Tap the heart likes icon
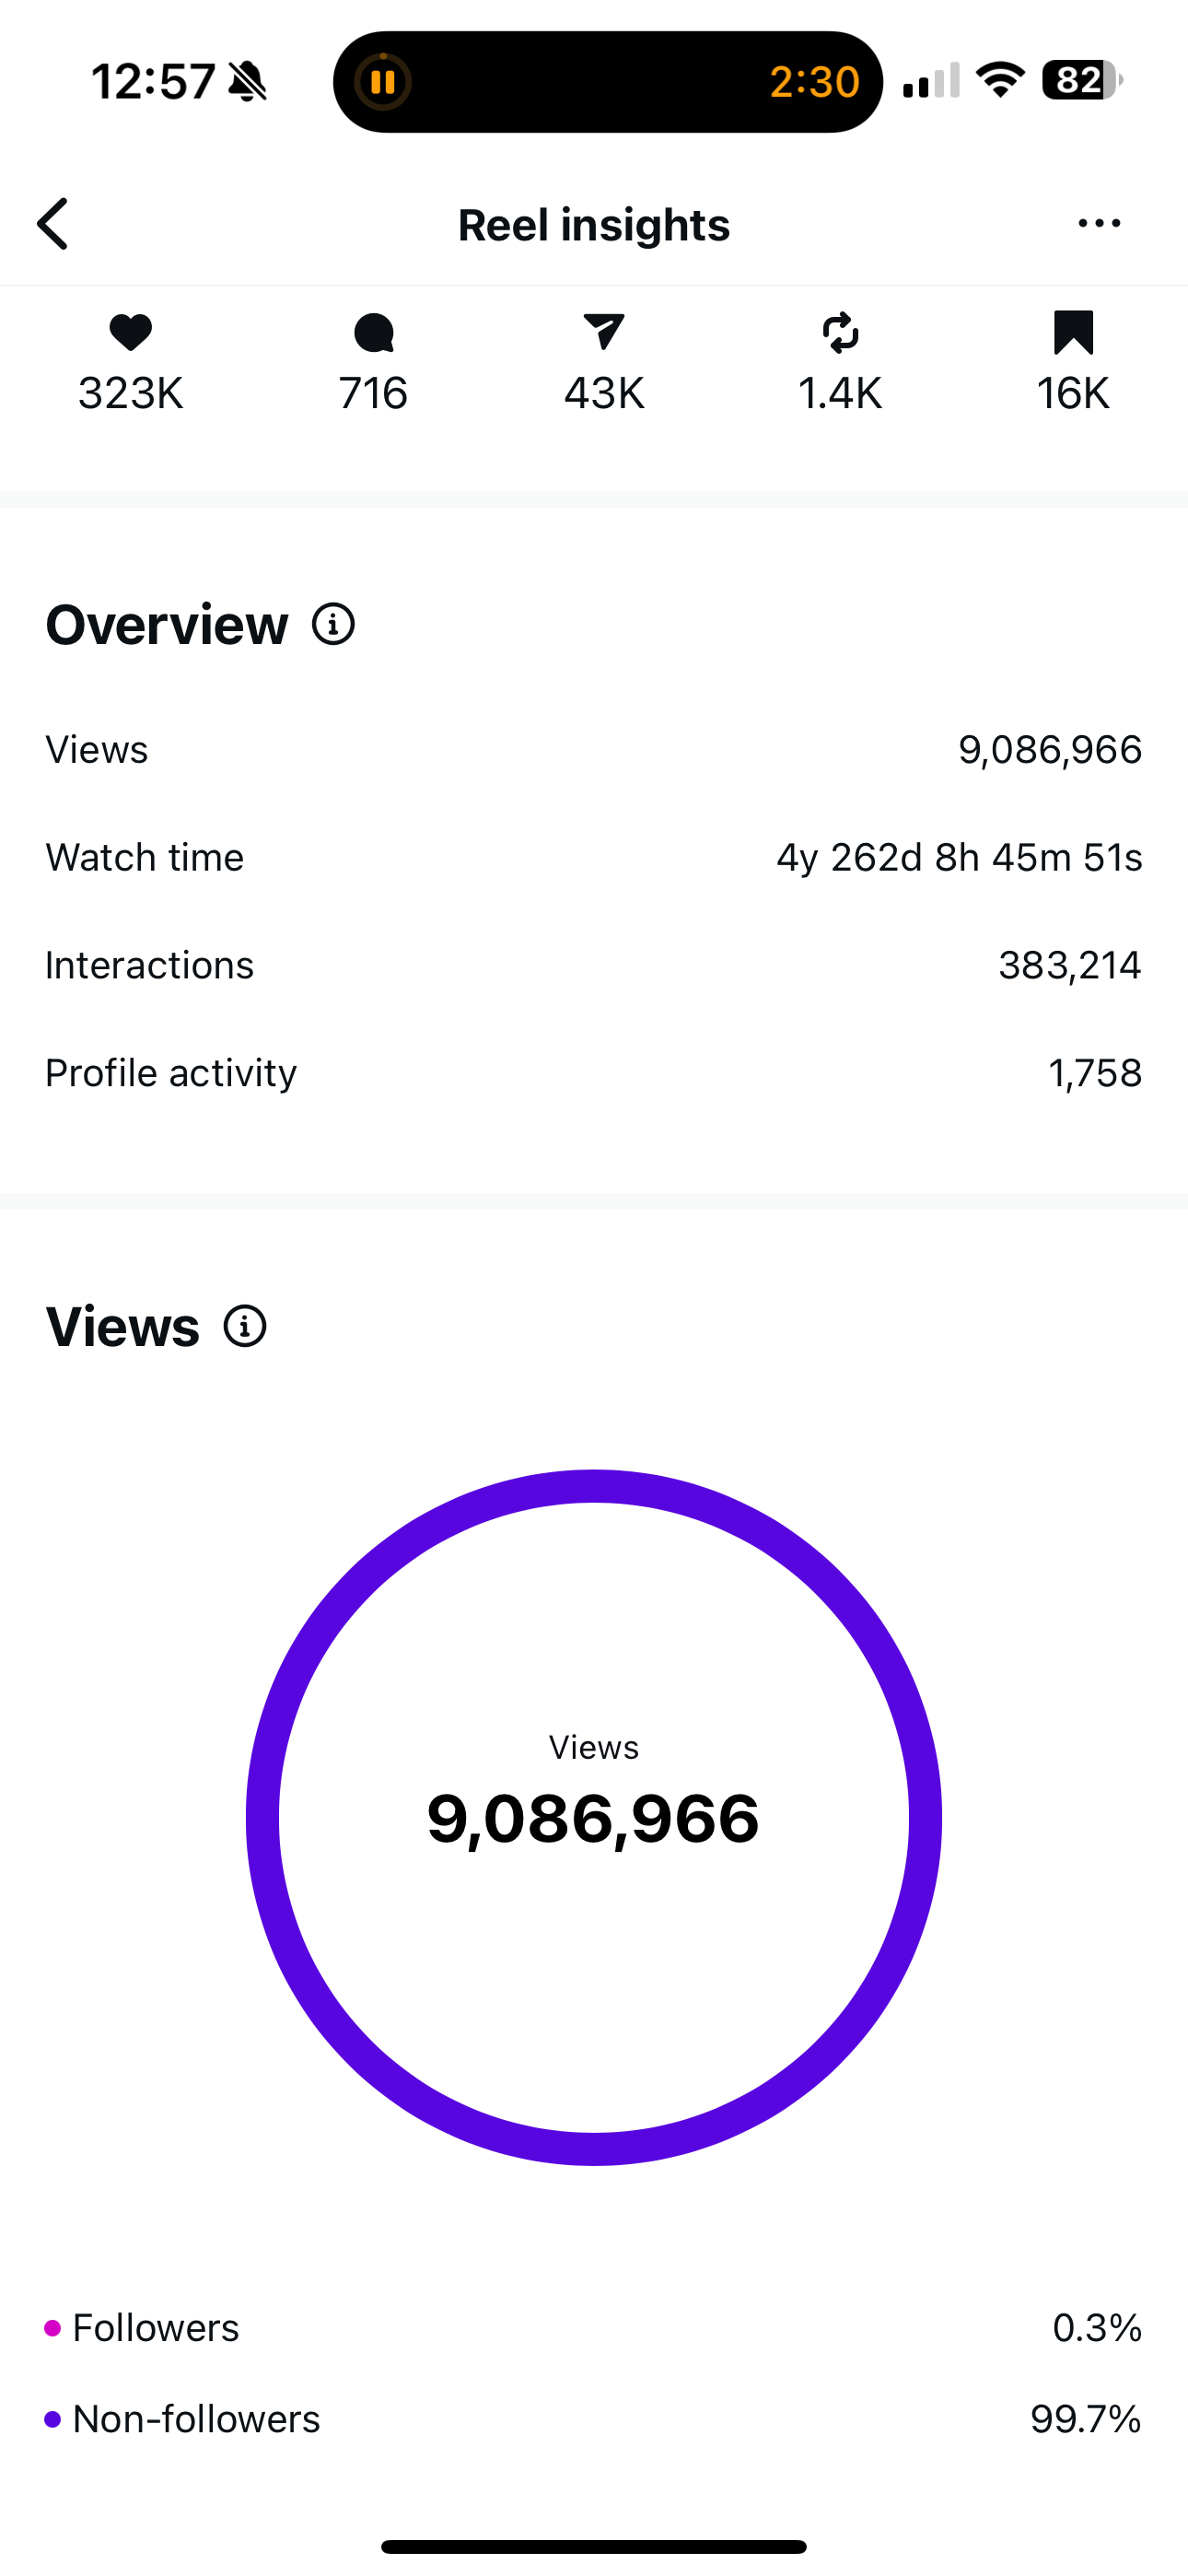 point(130,333)
